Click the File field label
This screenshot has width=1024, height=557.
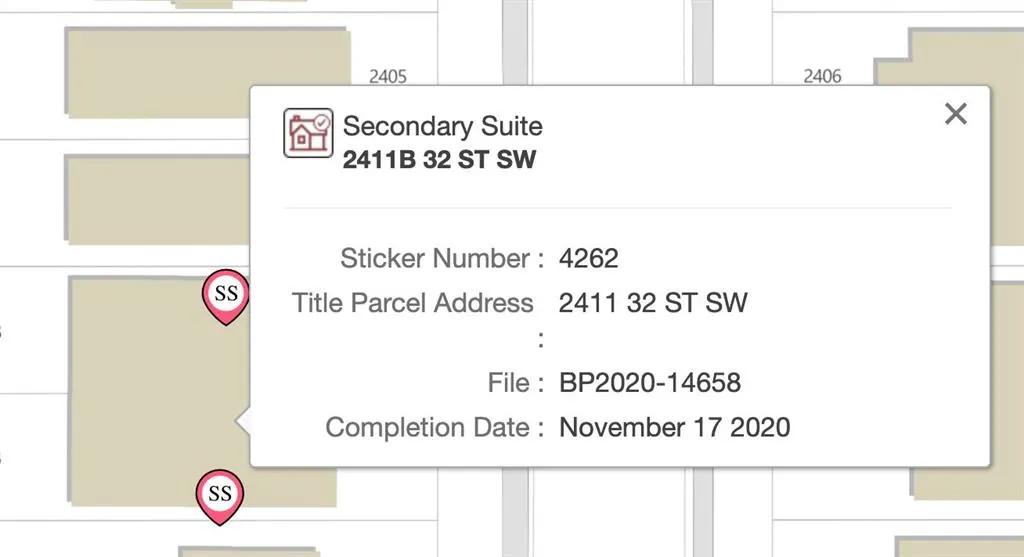pyautogui.click(x=511, y=383)
